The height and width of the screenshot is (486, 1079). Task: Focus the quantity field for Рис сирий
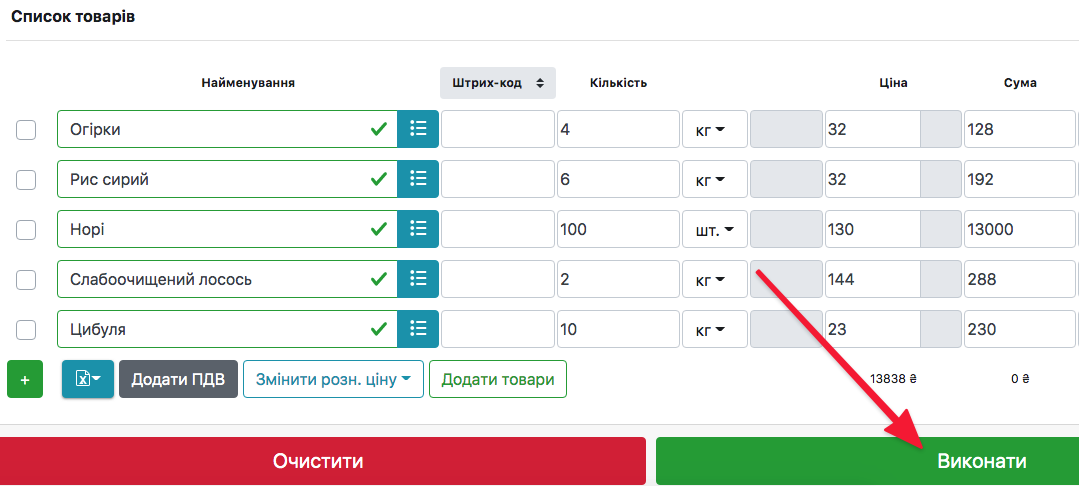(x=618, y=180)
